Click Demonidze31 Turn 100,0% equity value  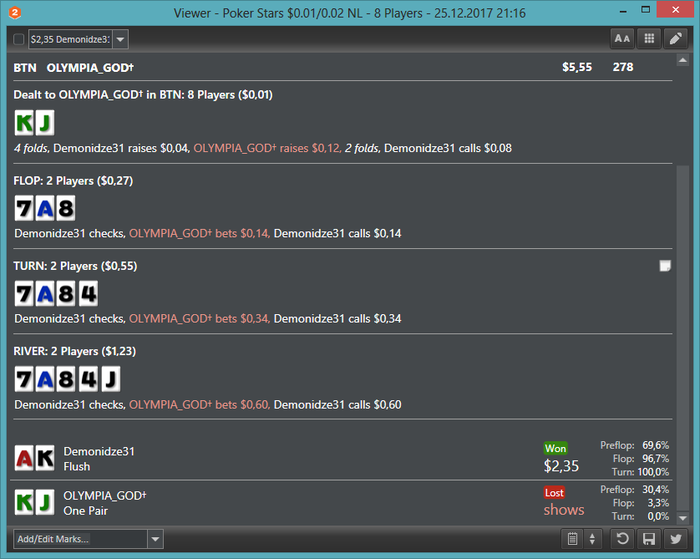(x=653, y=472)
